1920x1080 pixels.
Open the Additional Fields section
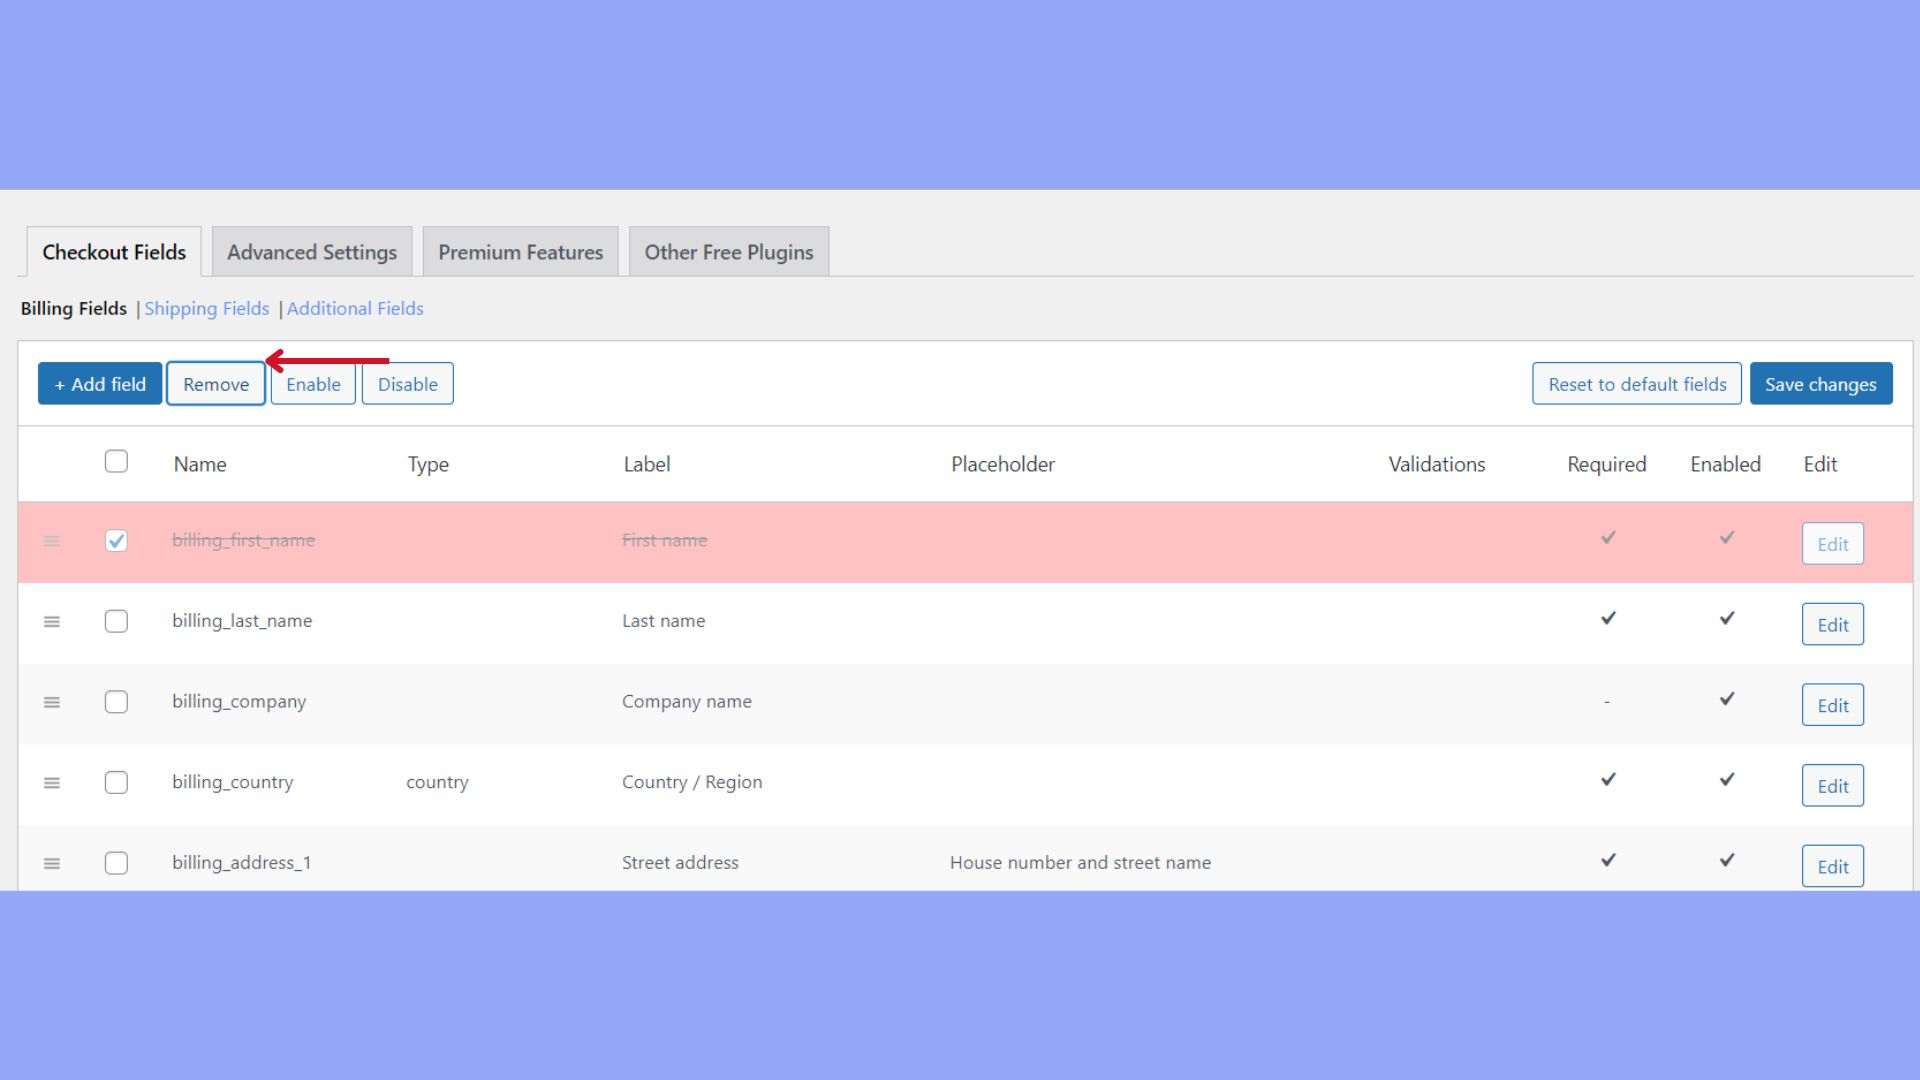pyautogui.click(x=355, y=308)
